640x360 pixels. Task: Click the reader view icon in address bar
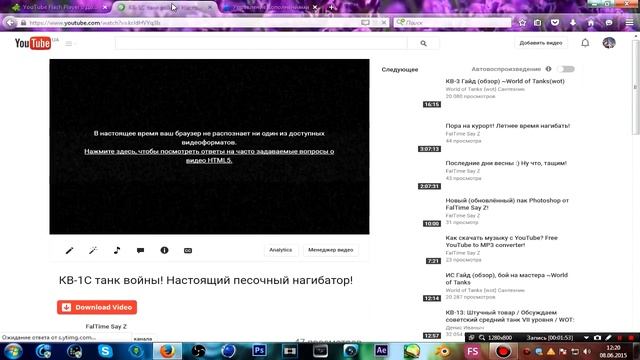click(365, 23)
